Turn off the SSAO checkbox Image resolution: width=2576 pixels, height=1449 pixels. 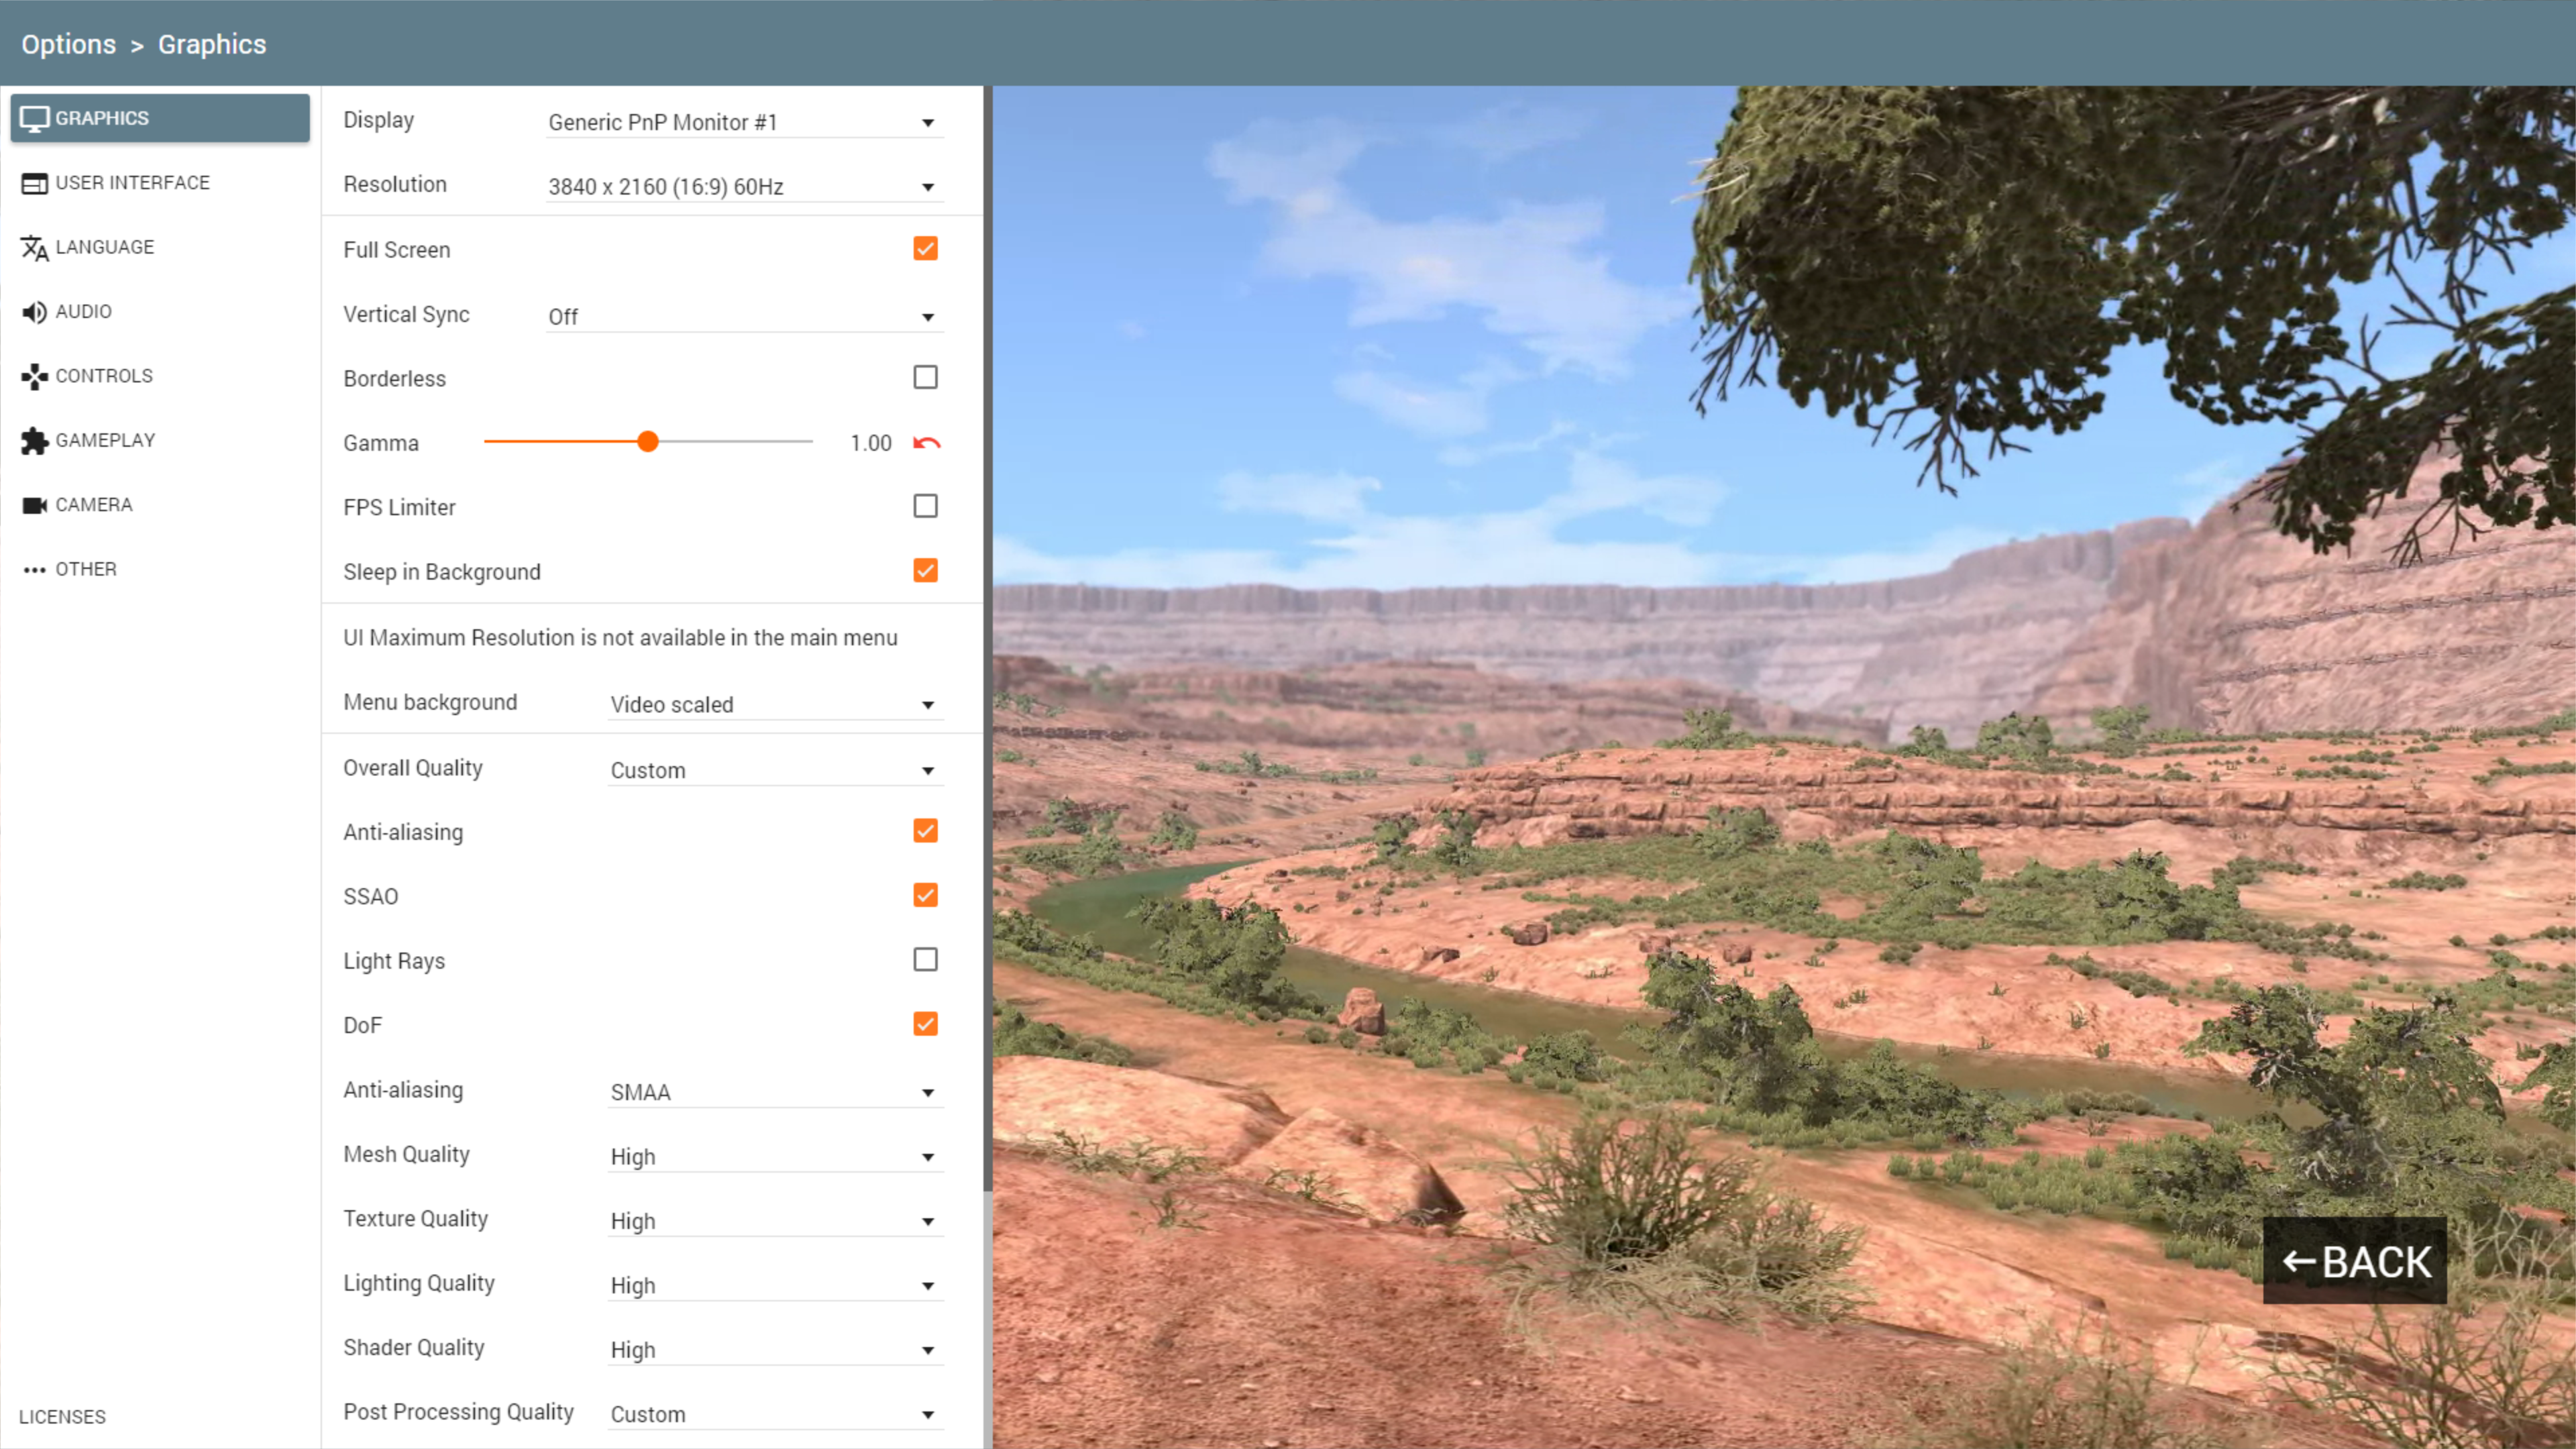[925, 896]
